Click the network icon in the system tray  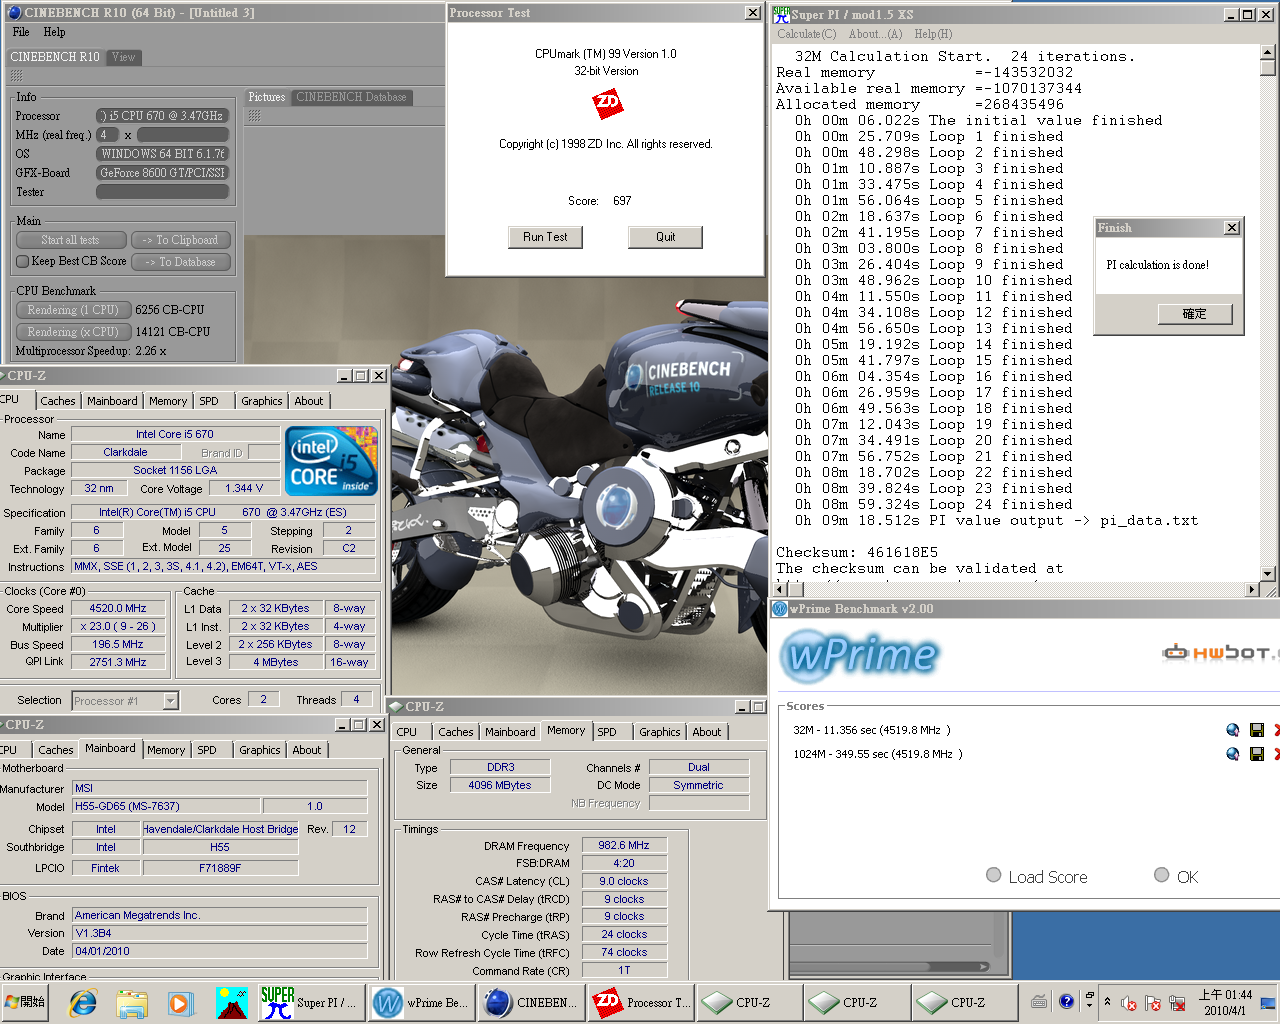click(1178, 1003)
